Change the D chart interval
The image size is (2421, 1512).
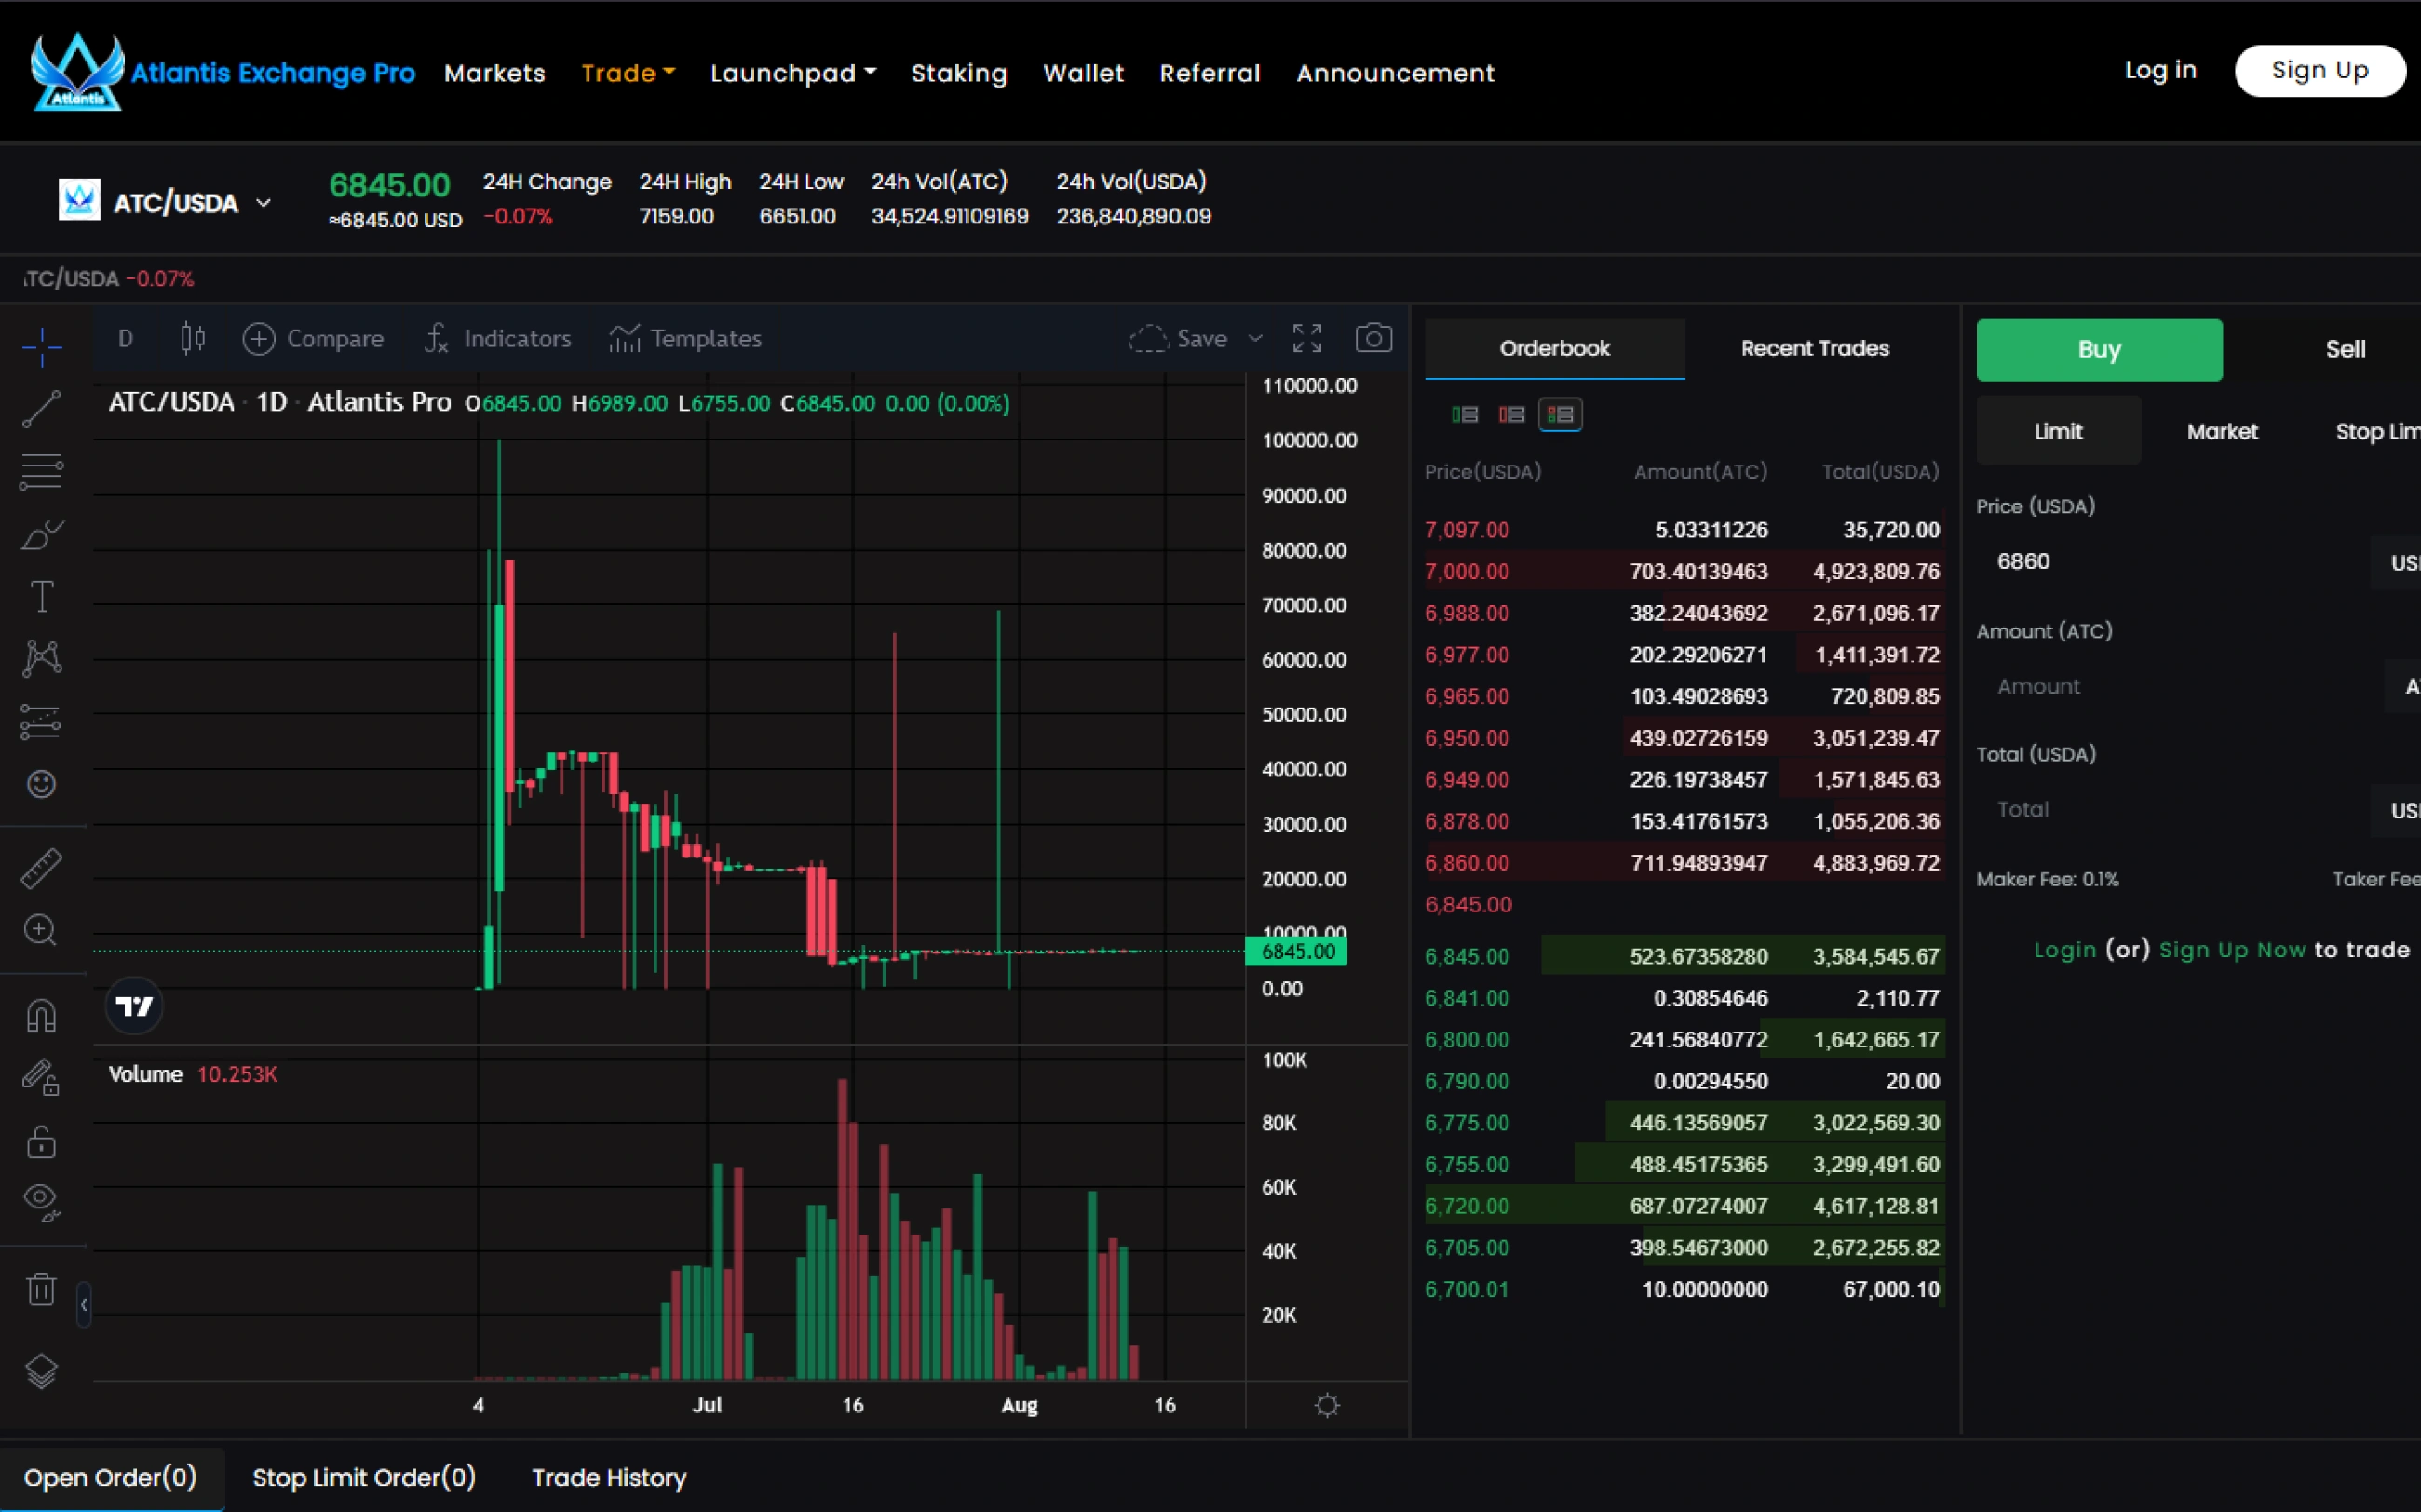[x=126, y=339]
